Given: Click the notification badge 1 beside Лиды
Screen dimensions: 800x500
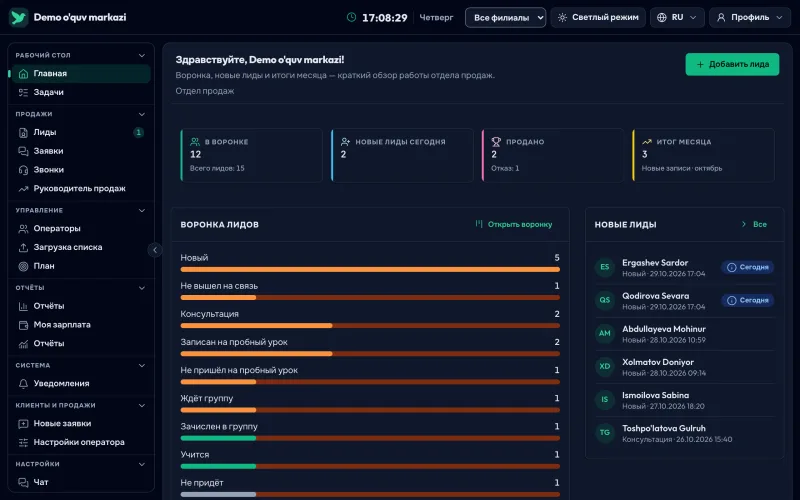Looking at the screenshot, I should (138, 133).
